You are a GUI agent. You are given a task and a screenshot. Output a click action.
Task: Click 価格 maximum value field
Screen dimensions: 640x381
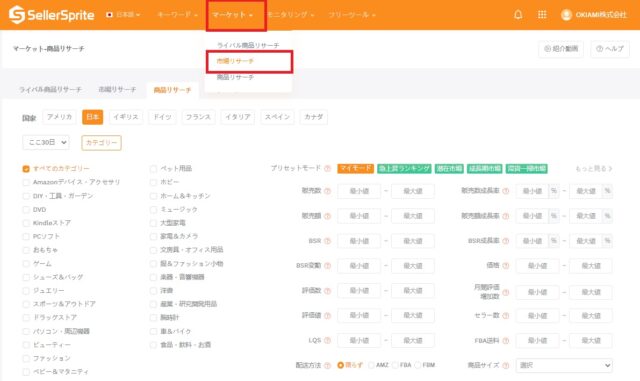click(x=591, y=266)
